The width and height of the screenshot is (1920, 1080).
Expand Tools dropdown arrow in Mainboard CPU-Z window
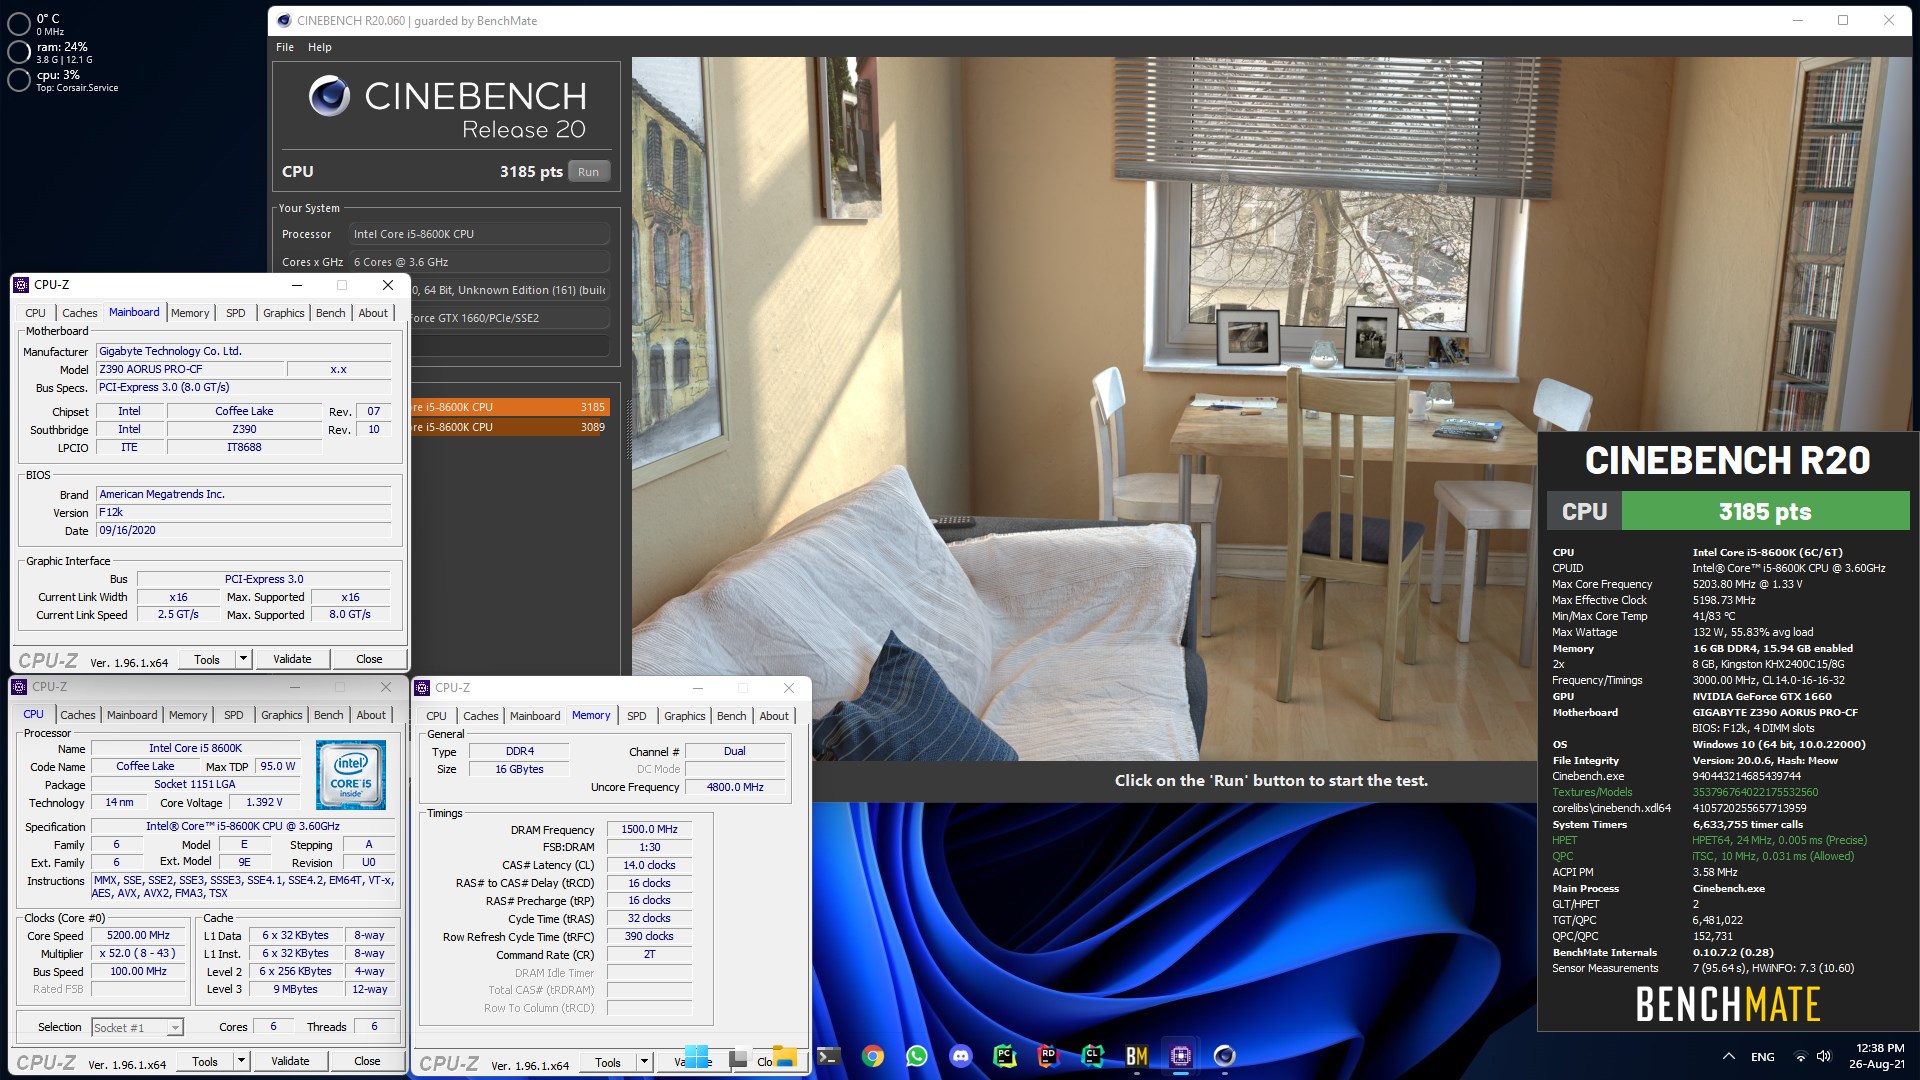243,659
